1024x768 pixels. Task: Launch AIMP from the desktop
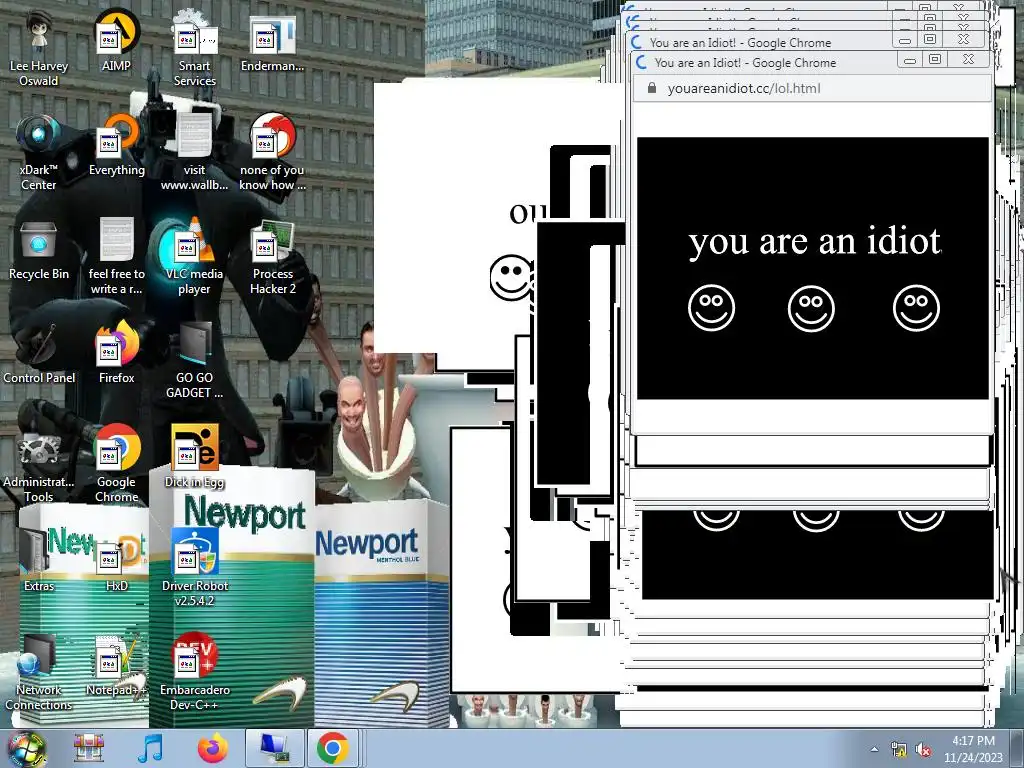click(116, 42)
